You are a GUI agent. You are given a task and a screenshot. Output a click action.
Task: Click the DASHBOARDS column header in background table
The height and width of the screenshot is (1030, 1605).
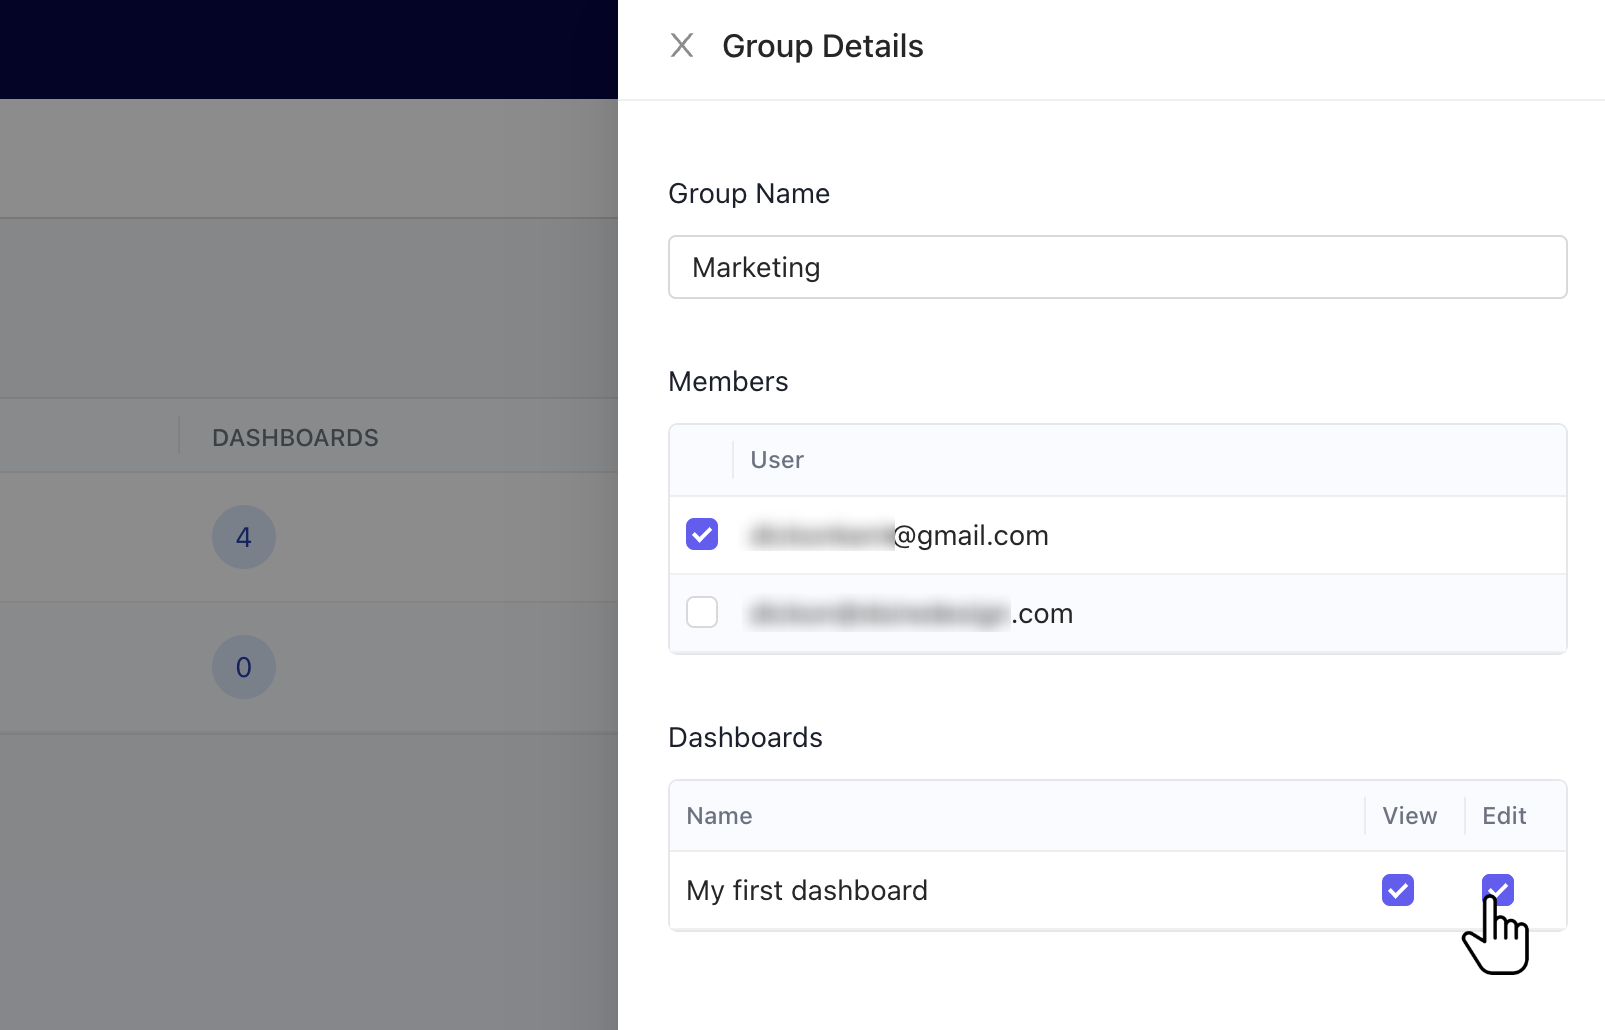tap(295, 438)
